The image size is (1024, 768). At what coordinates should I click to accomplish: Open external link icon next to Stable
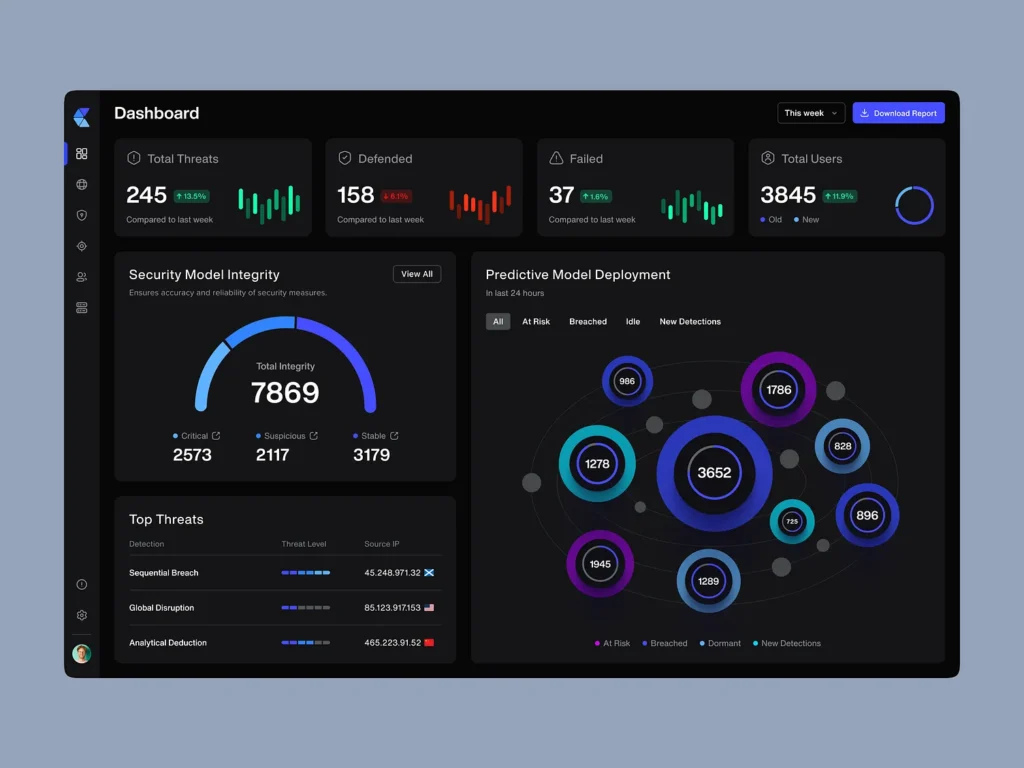(x=394, y=436)
